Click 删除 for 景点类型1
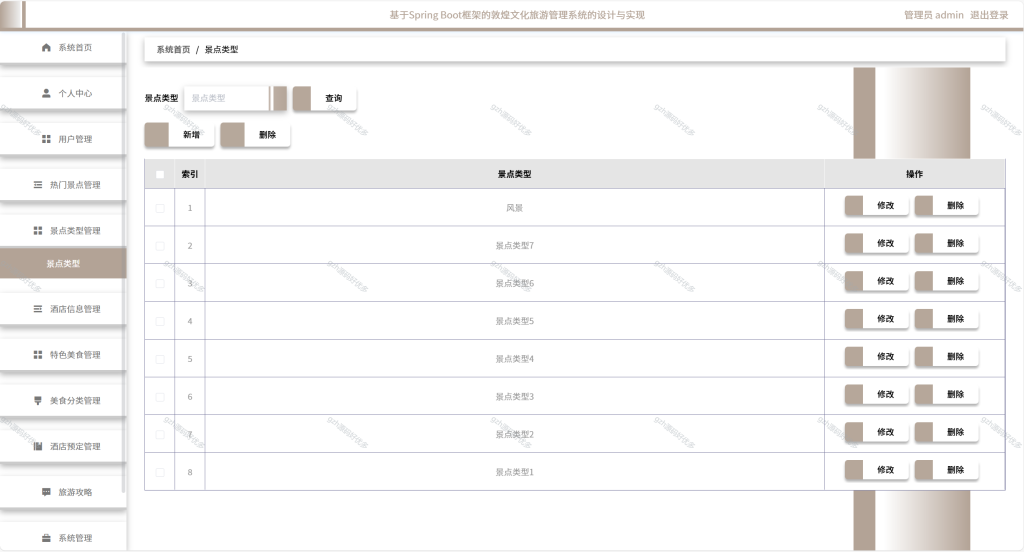Image resolution: width=1024 pixels, height=552 pixels. [x=946, y=470]
